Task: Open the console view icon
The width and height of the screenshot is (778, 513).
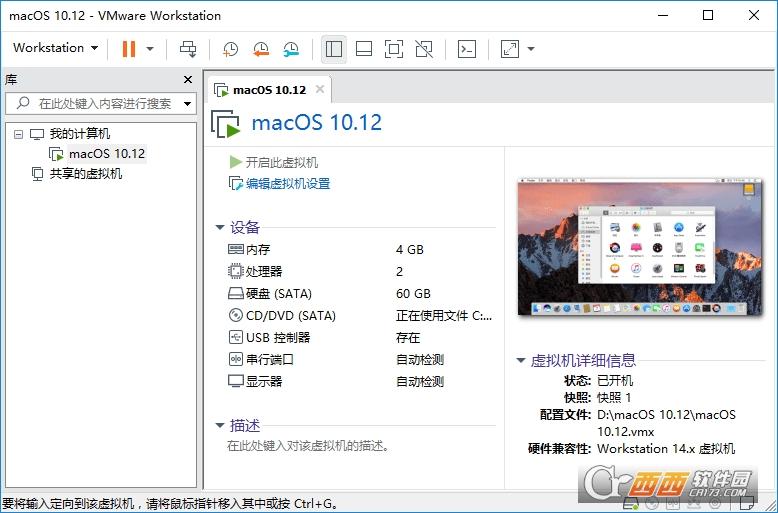Action: click(x=467, y=49)
